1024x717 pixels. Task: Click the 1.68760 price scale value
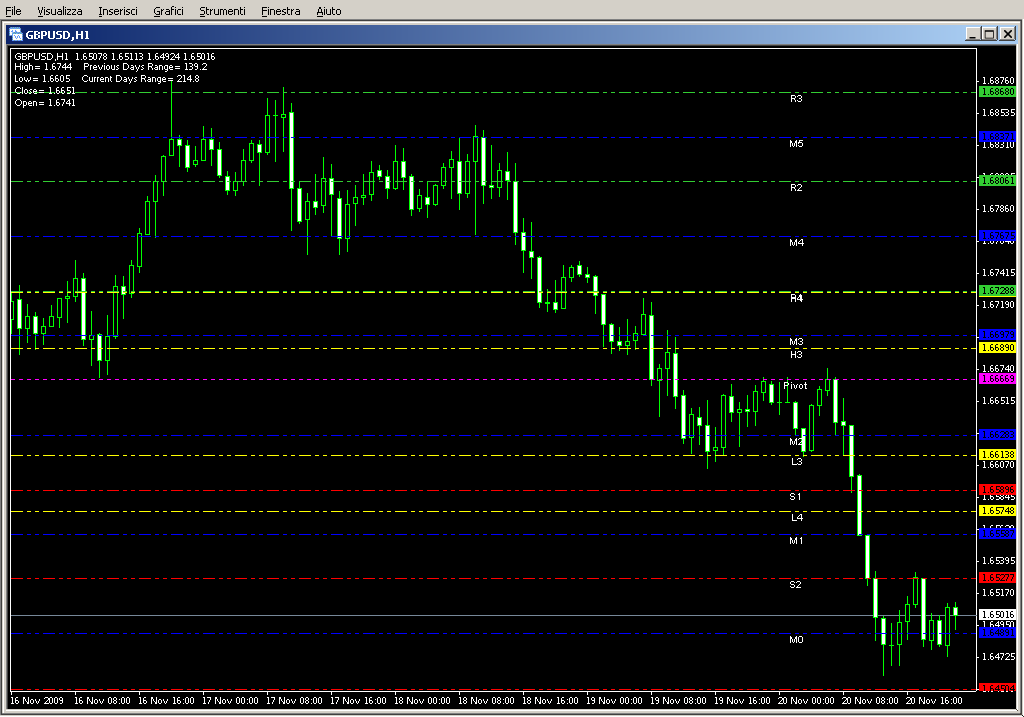click(999, 81)
